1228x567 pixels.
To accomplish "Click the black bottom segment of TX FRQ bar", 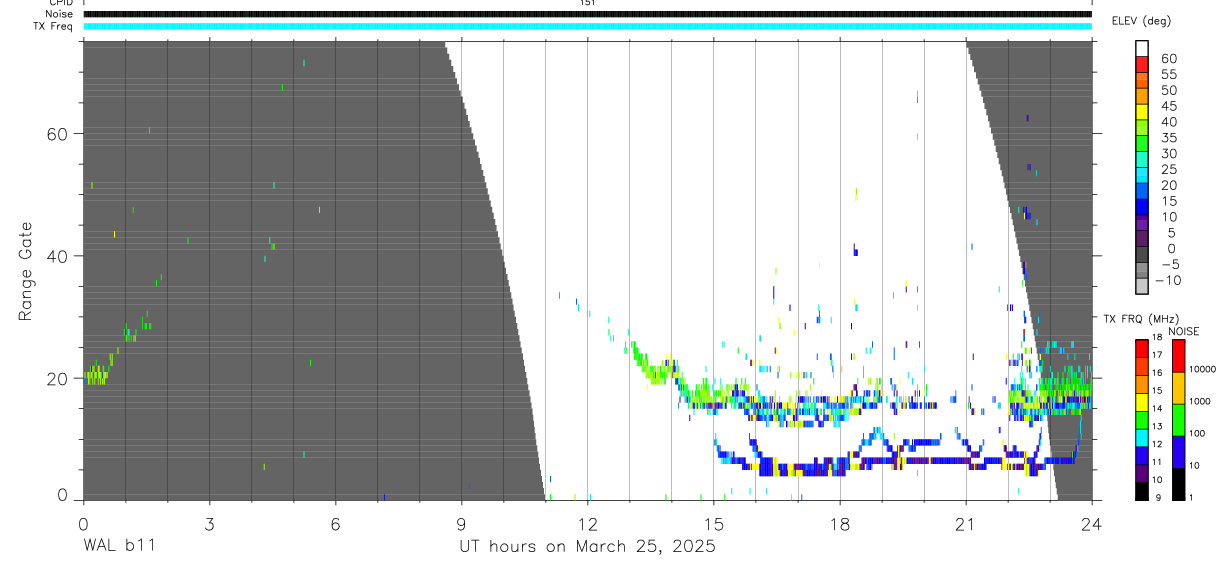I will pos(1141,490).
